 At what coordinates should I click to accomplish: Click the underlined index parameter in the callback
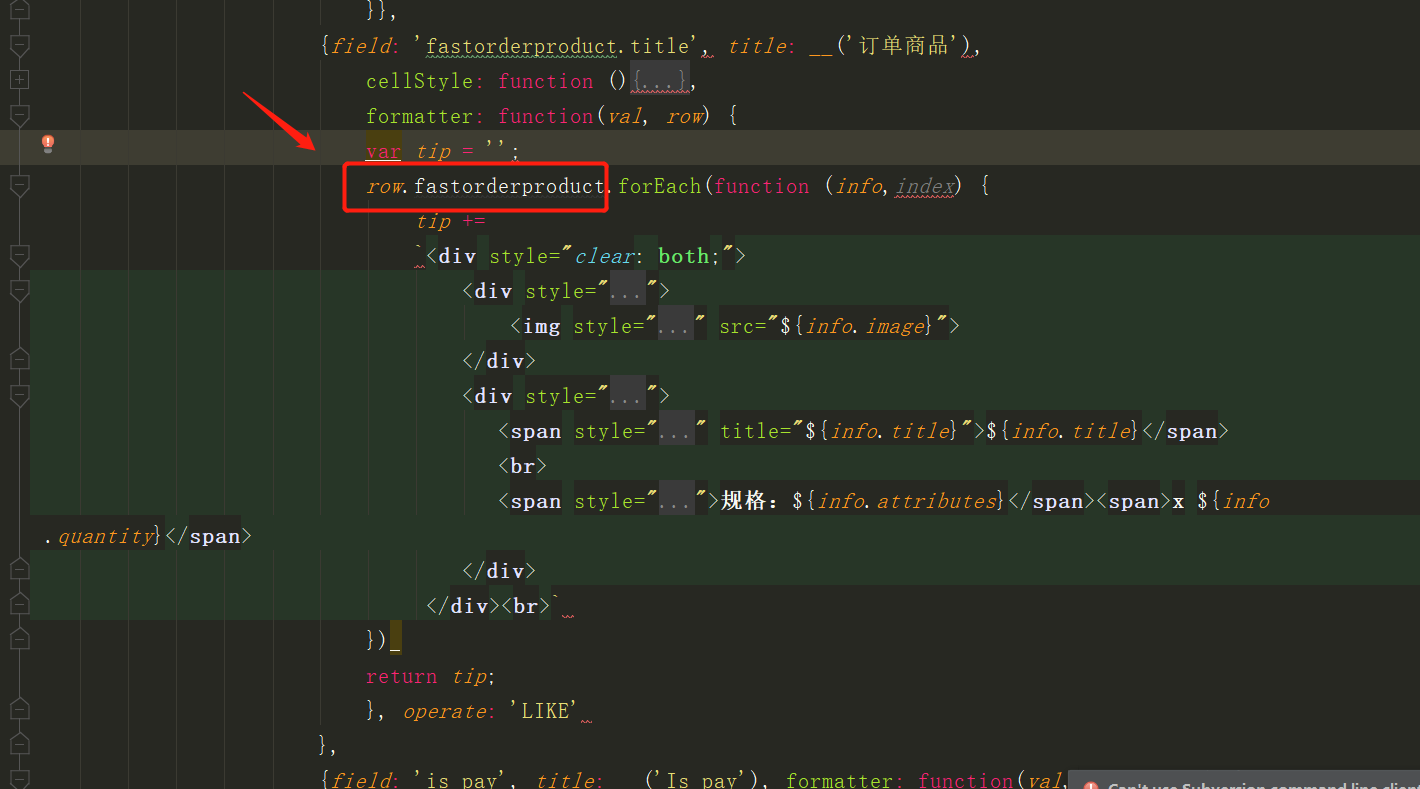coord(923,186)
